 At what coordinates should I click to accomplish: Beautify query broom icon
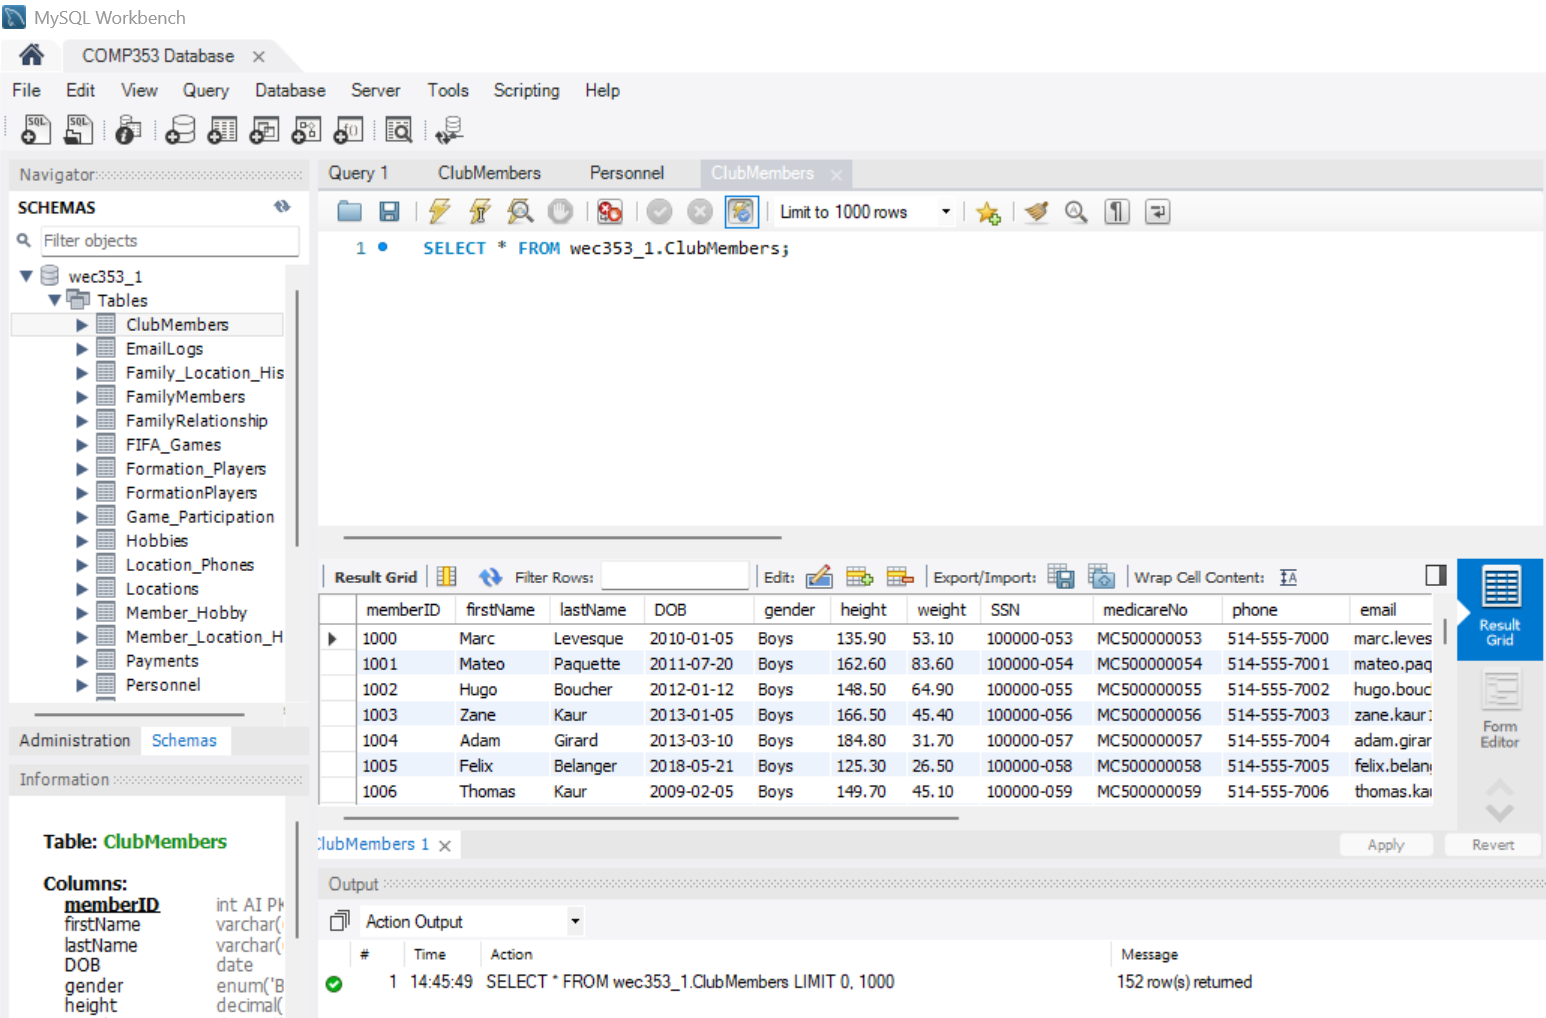(1036, 211)
